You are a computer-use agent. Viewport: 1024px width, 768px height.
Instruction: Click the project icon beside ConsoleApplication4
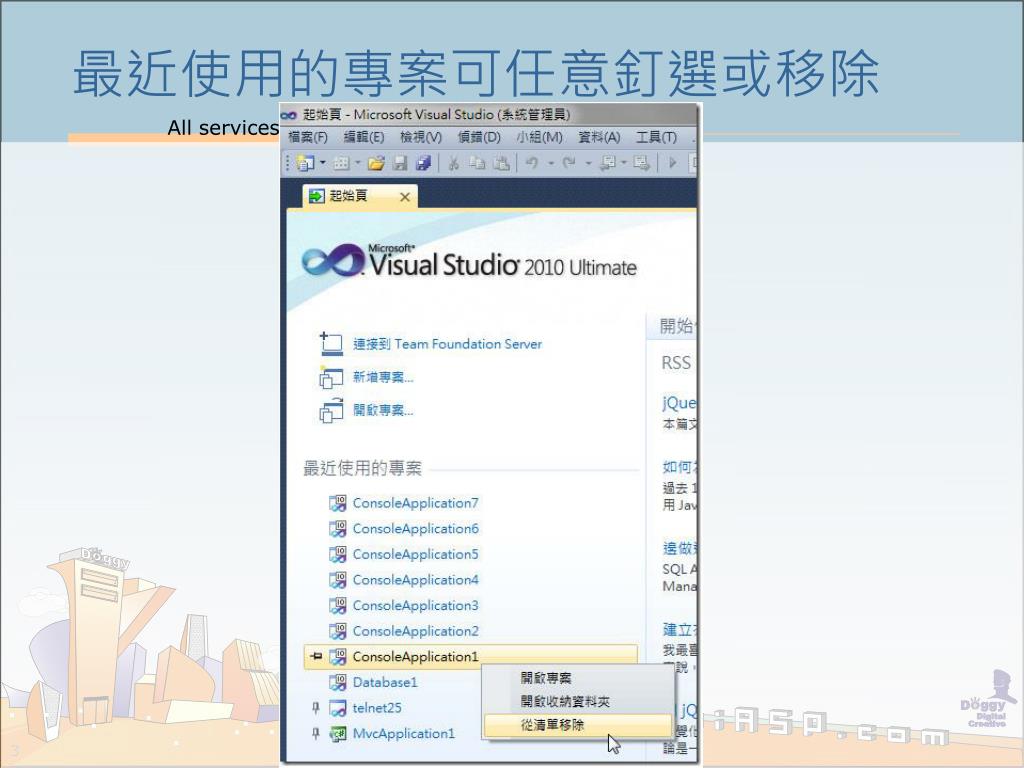pyautogui.click(x=337, y=580)
